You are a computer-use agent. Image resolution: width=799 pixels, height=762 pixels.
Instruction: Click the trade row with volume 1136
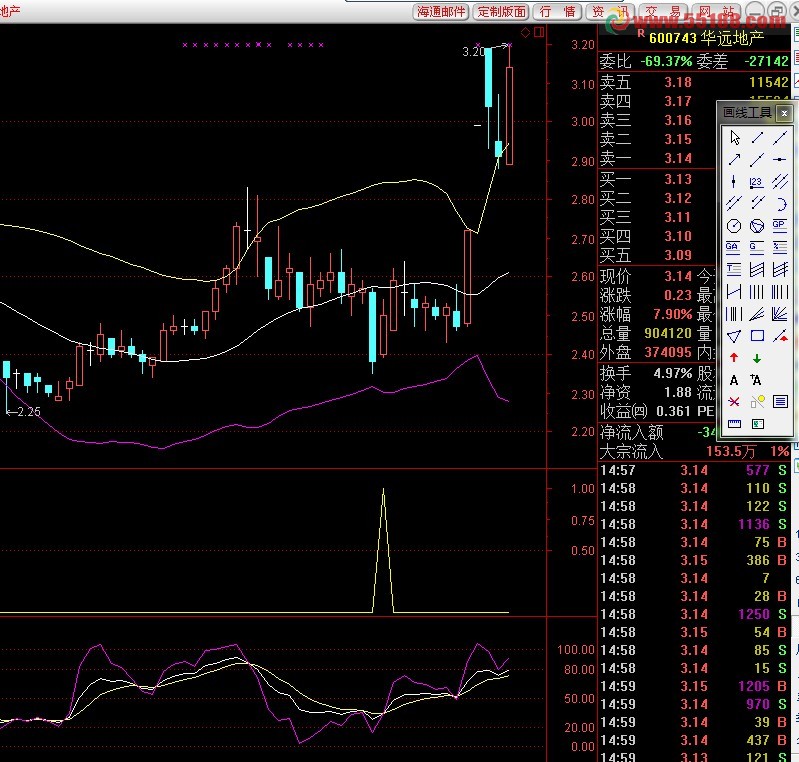(694, 524)
